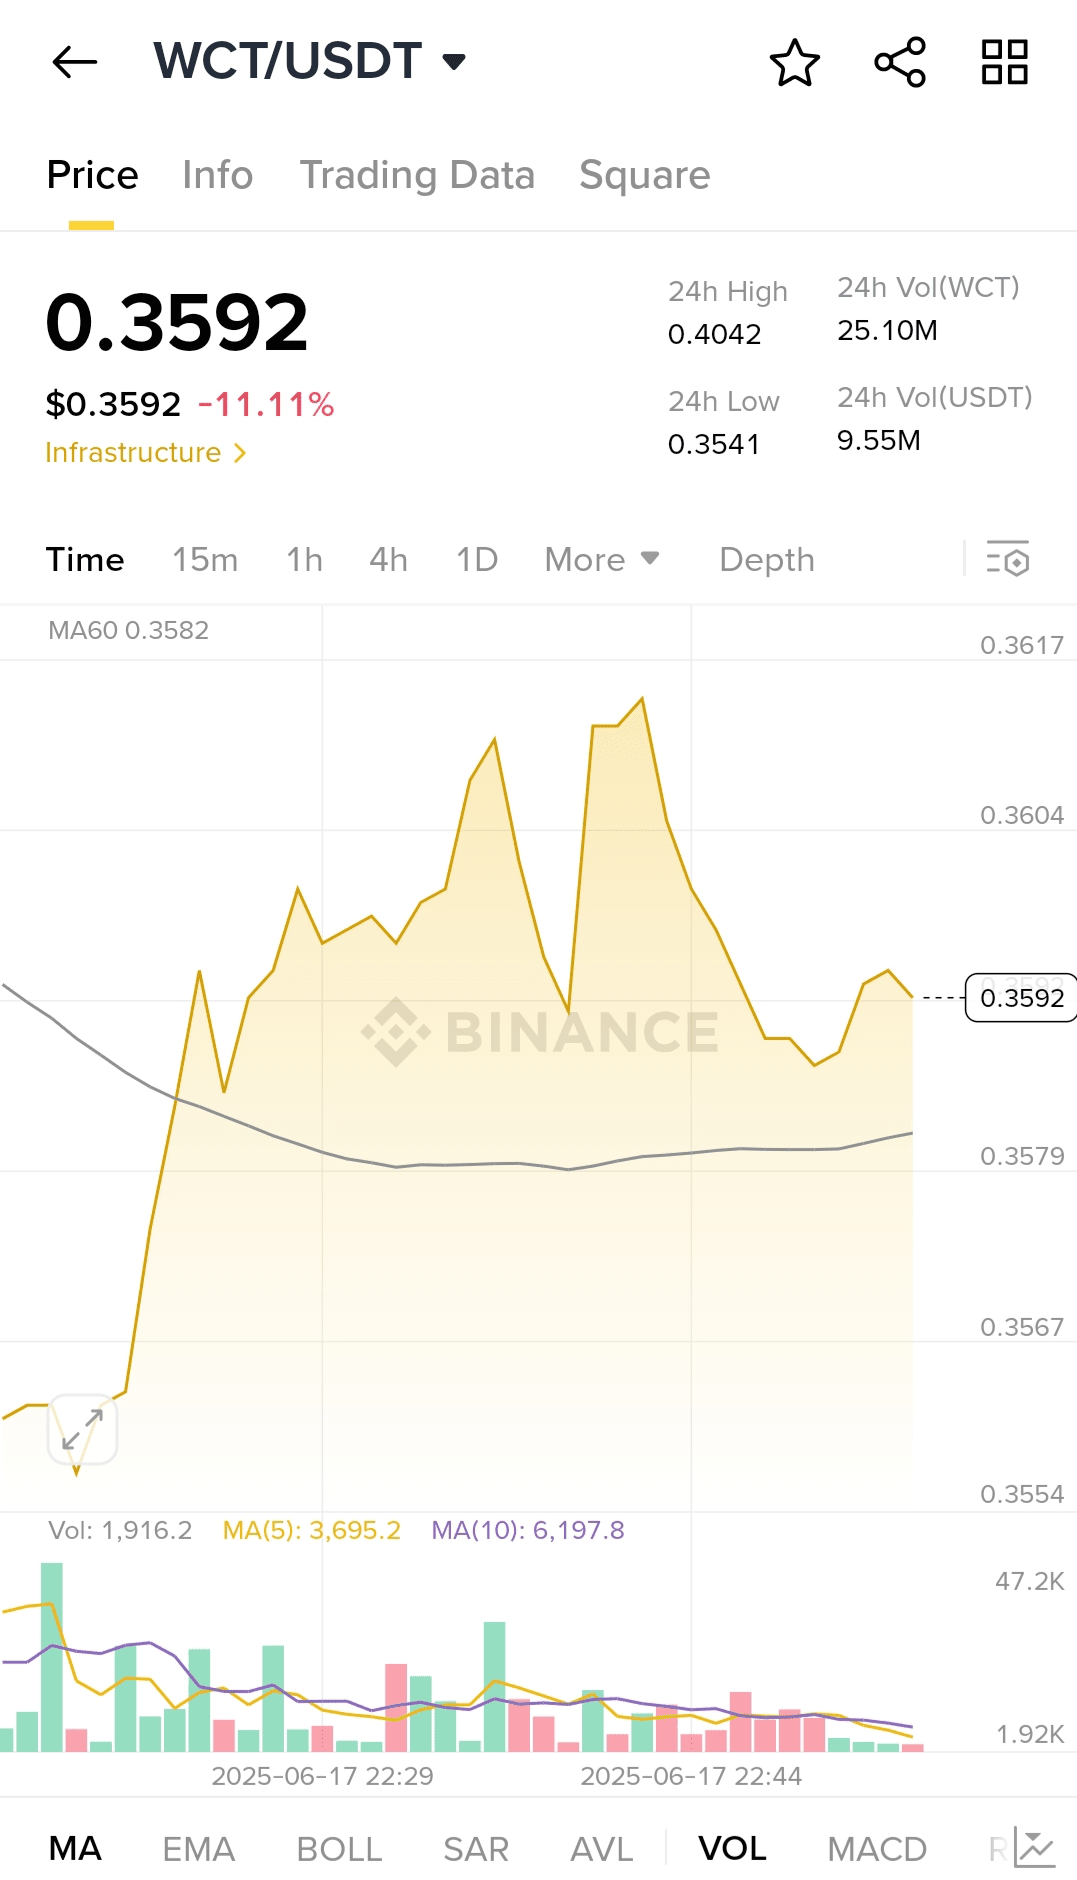This screenshot has height=1880, width=1077.
Task: Select the 15m interval
Action: click(205, 560)
